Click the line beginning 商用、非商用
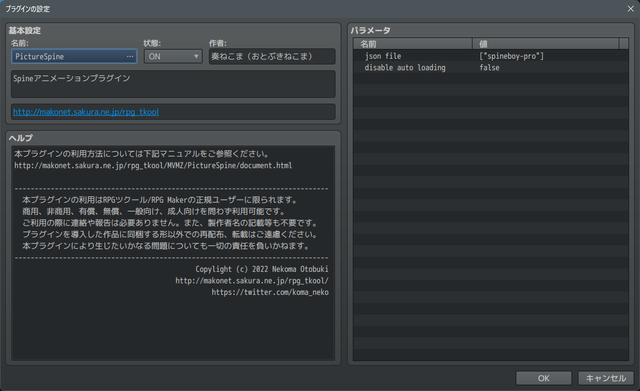 pyautogui.click(x=154, y=211)
